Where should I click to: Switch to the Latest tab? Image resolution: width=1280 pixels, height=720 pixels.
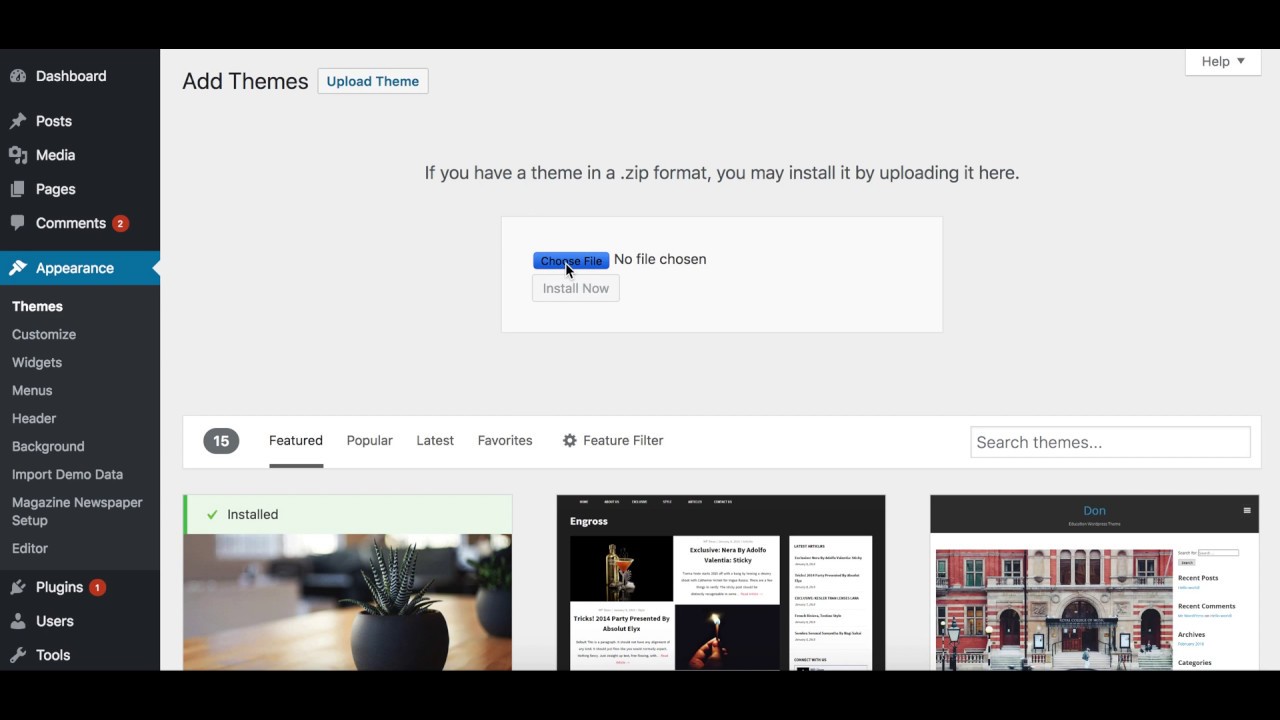[x=435, y=440]
